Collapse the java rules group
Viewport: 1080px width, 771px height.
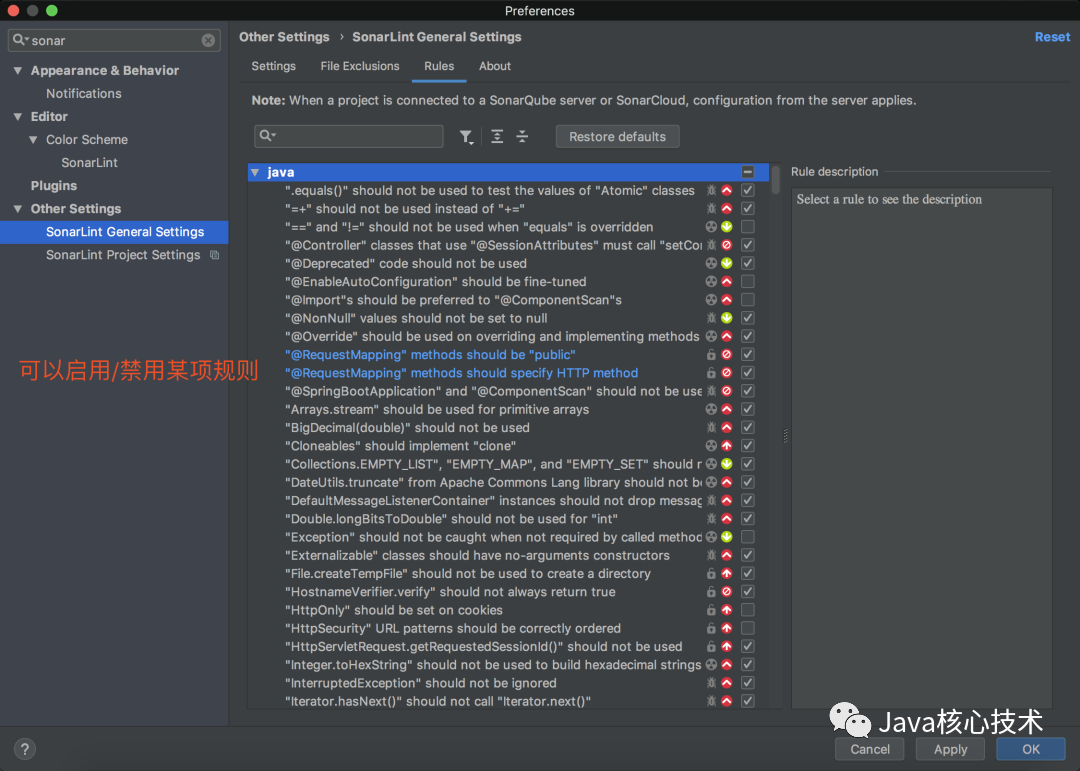pos(256,172)
